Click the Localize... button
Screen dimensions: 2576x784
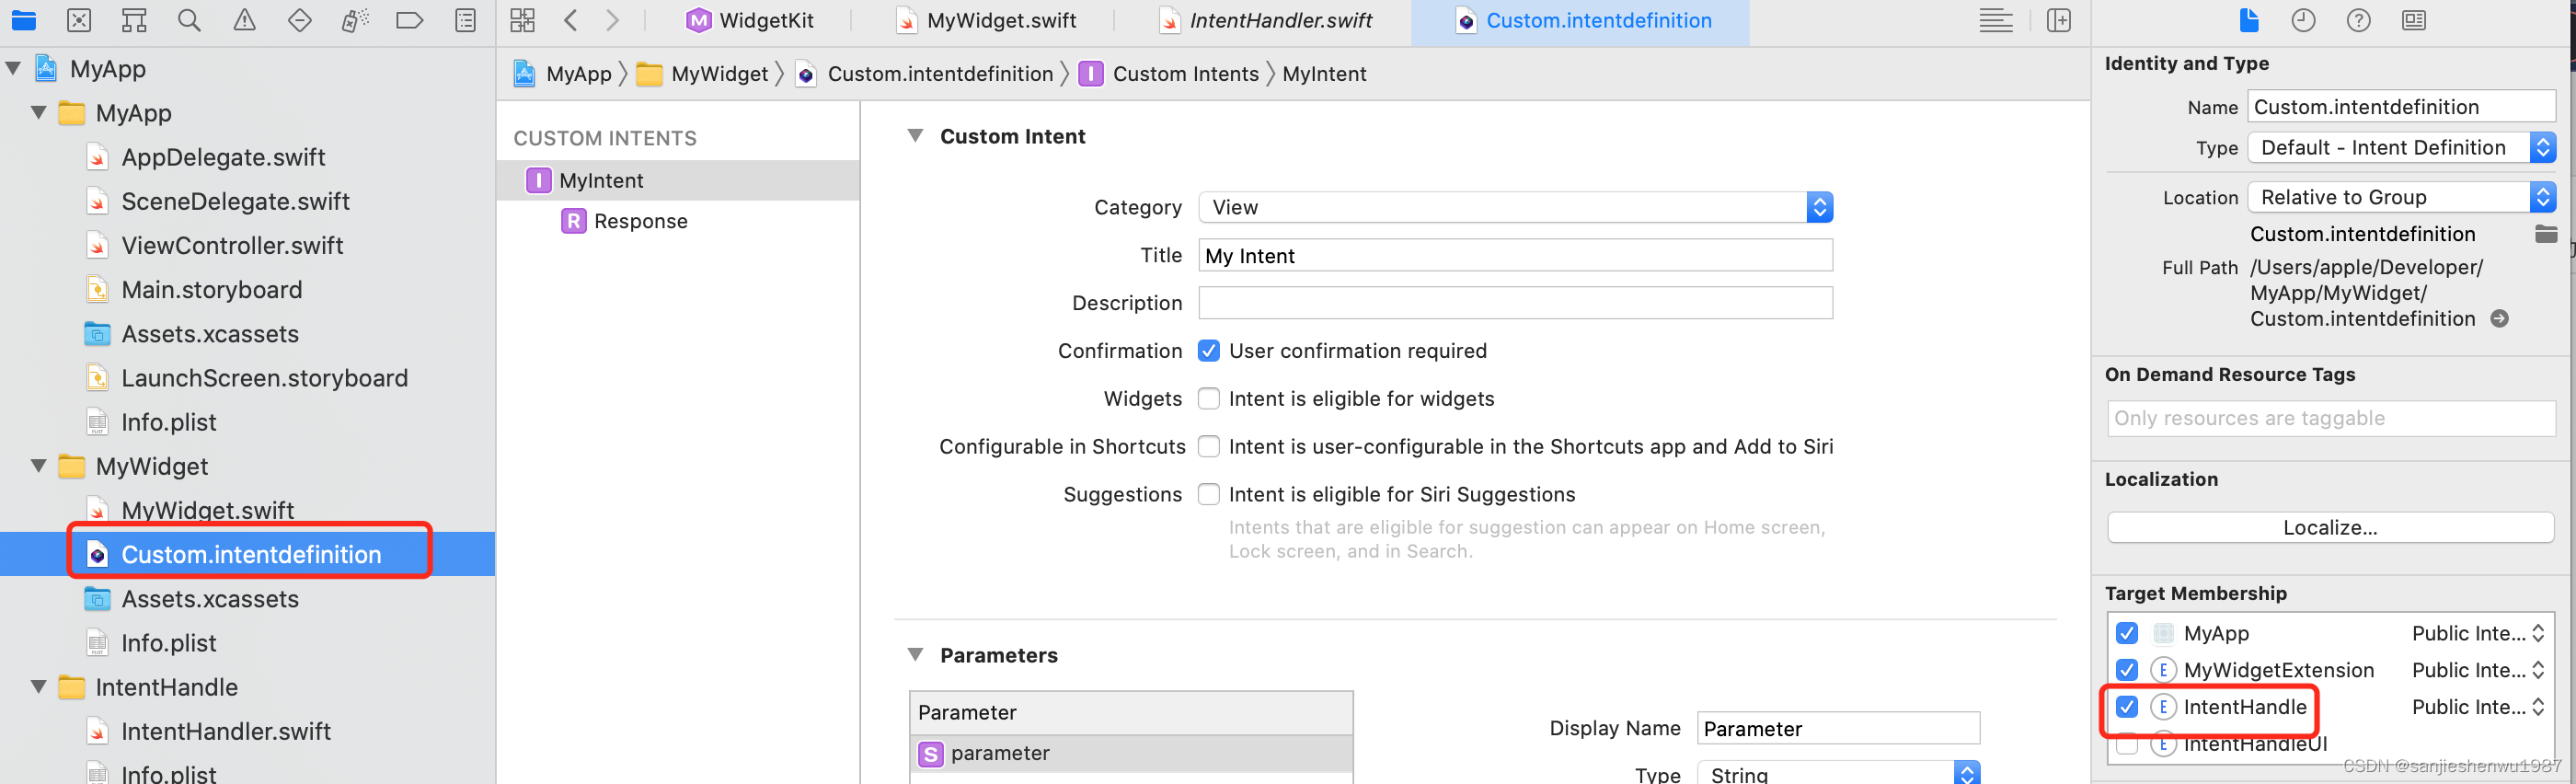click(2330, 527)
